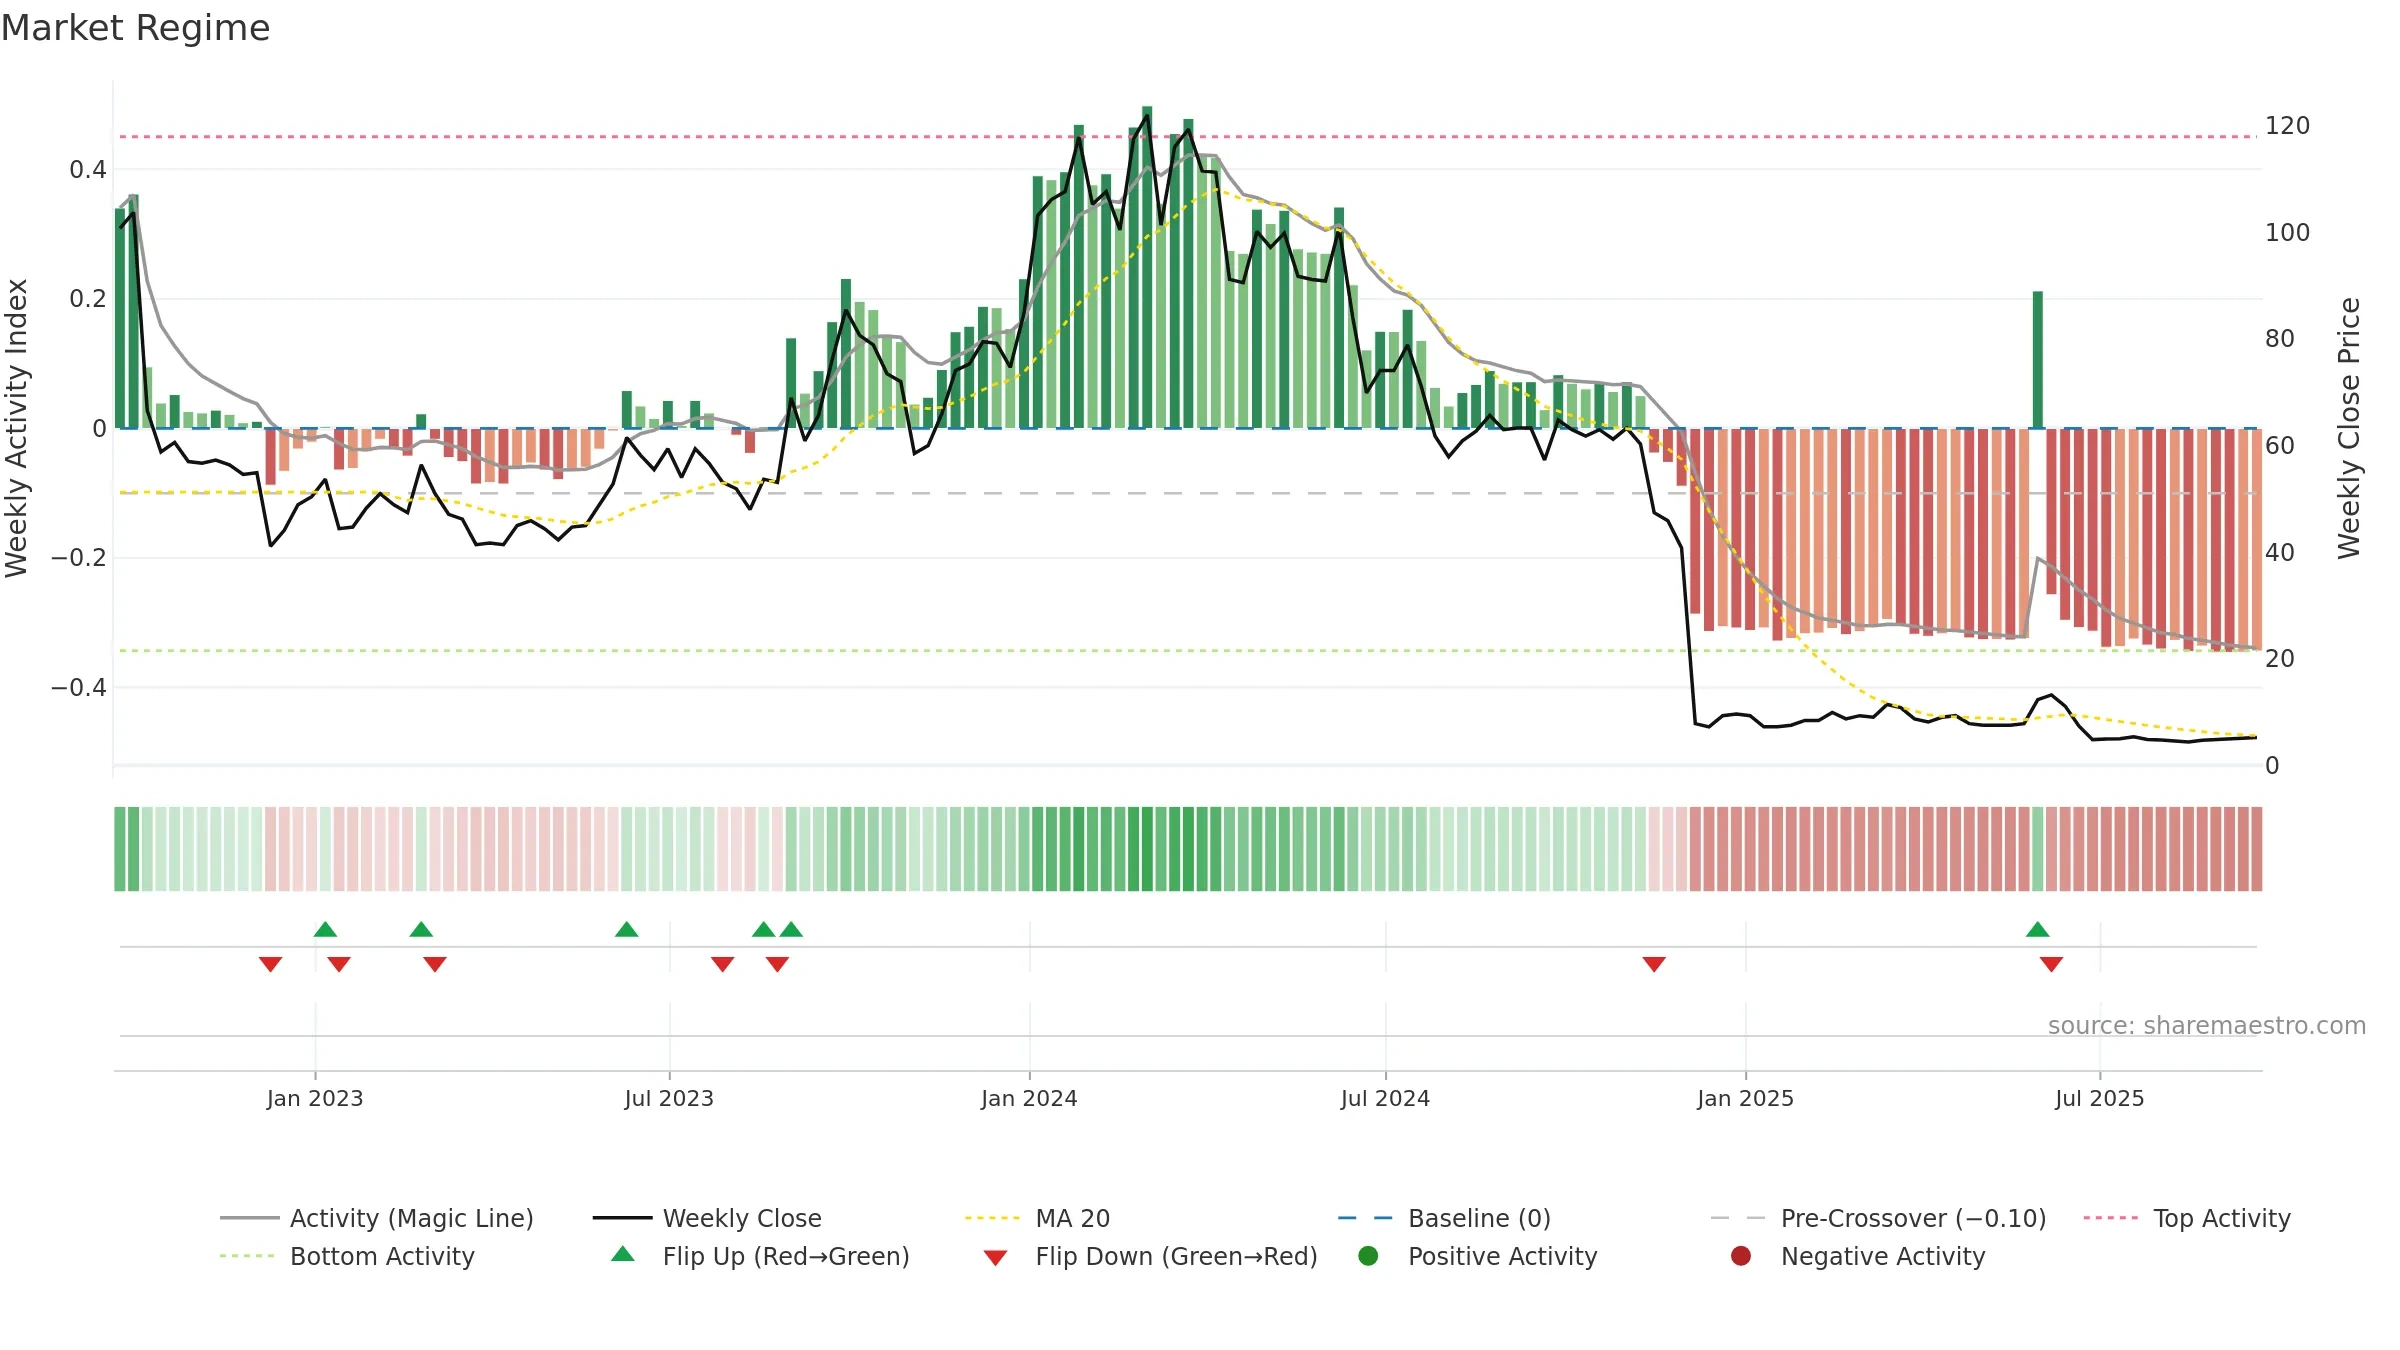
Task: Click the red Flip Down triangle legend icon
Action: 995,1258
